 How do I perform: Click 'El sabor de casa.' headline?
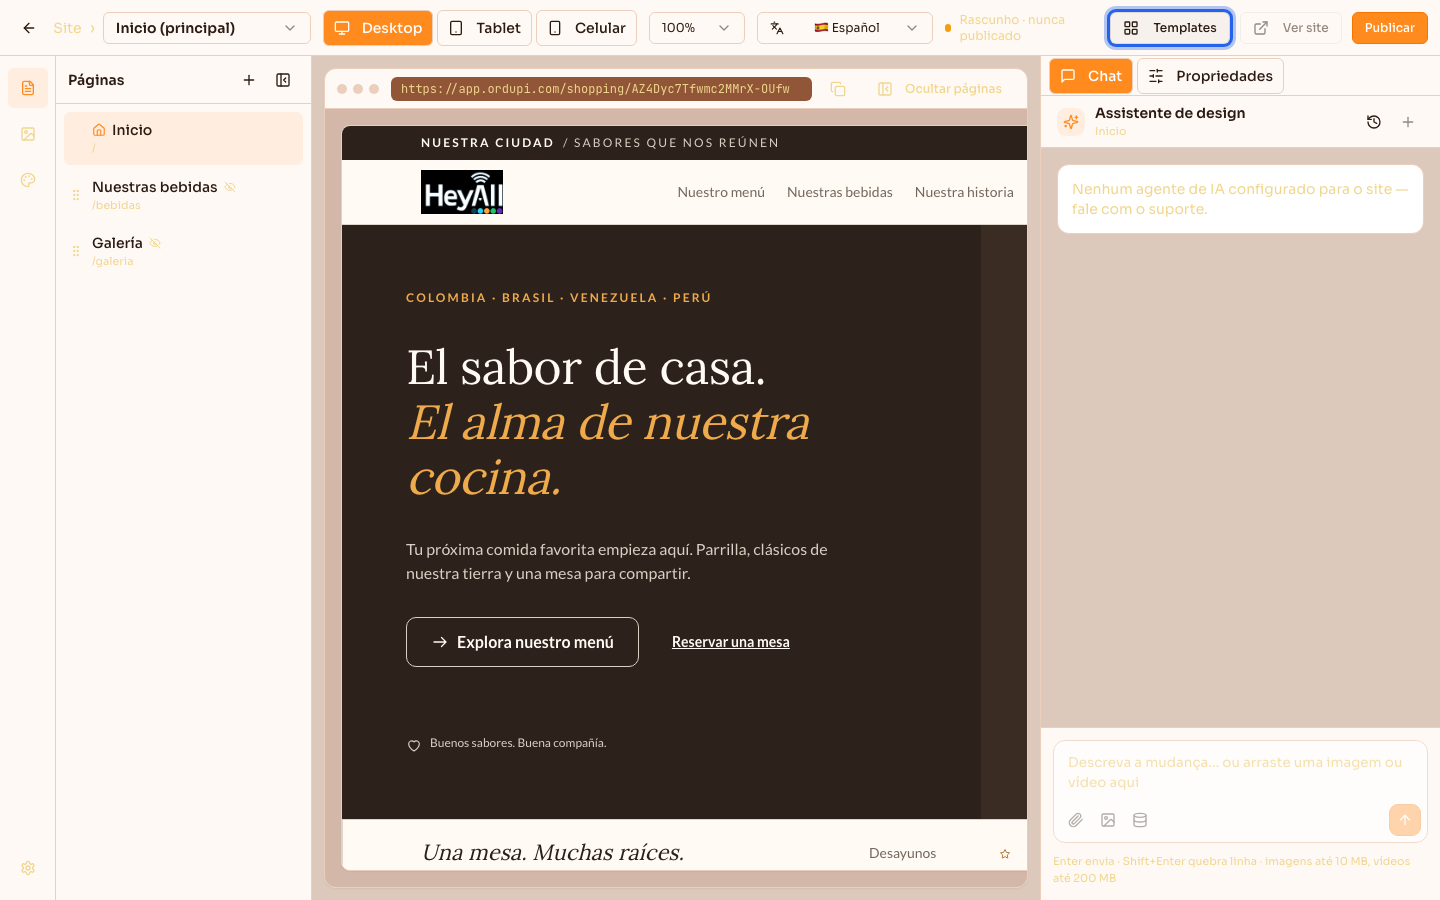pyautogui.click(x=586, y=367)
